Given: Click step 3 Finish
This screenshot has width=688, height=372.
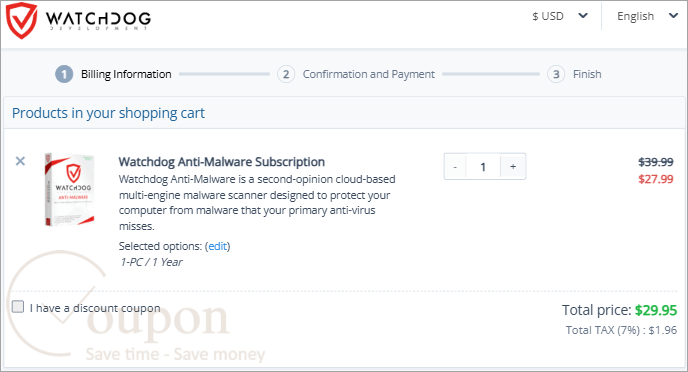Looking at the screenshot, I should [574, 74].
